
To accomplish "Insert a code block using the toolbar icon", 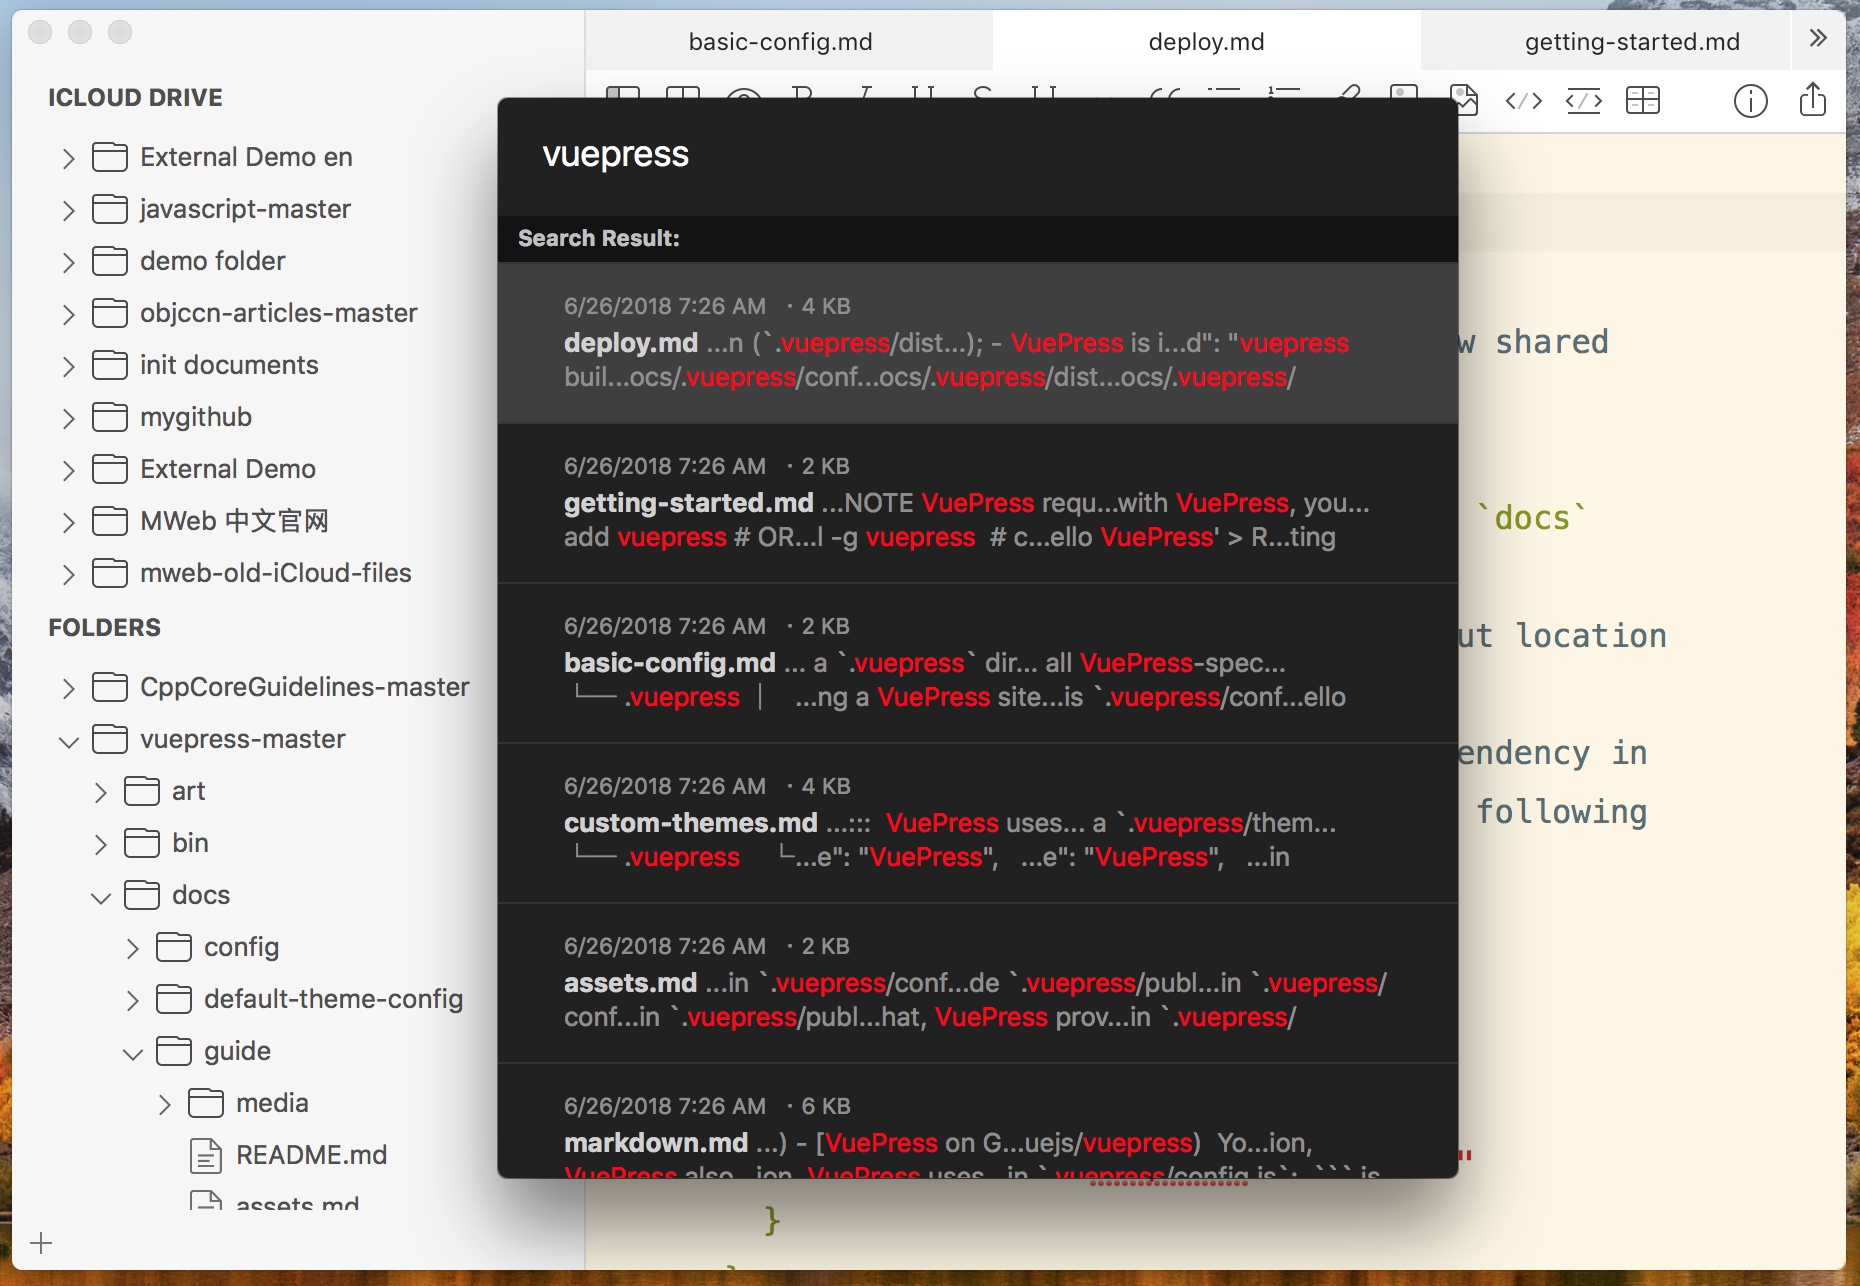I will 1583,100.
